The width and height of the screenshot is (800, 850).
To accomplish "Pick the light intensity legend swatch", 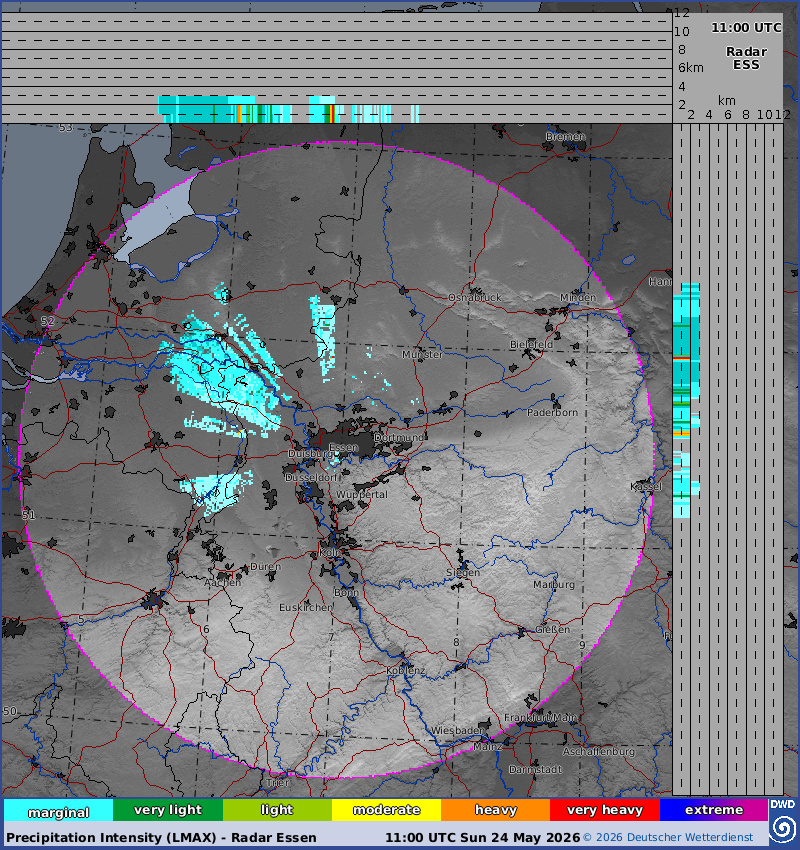I will click(277, 810).
